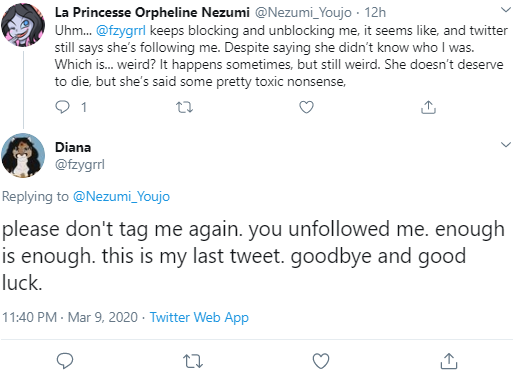Screen dimensions: 523x375
Task: Retweet Diana's goodbye tweet
Action: [193, 361]
